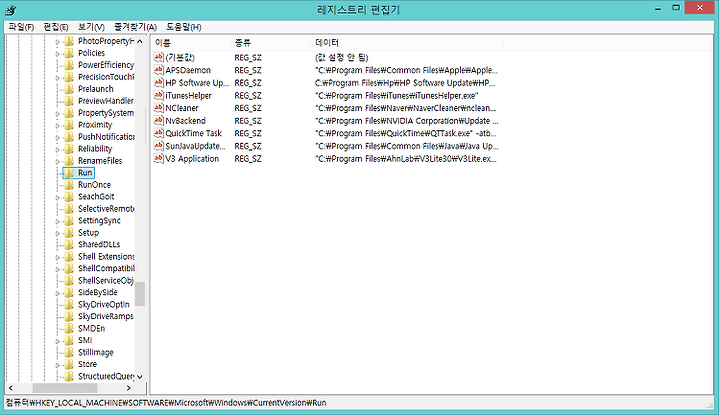Click the Prelaunch folder icon
720x415 pixels.
pyautogui.click(x=69, y=89)
